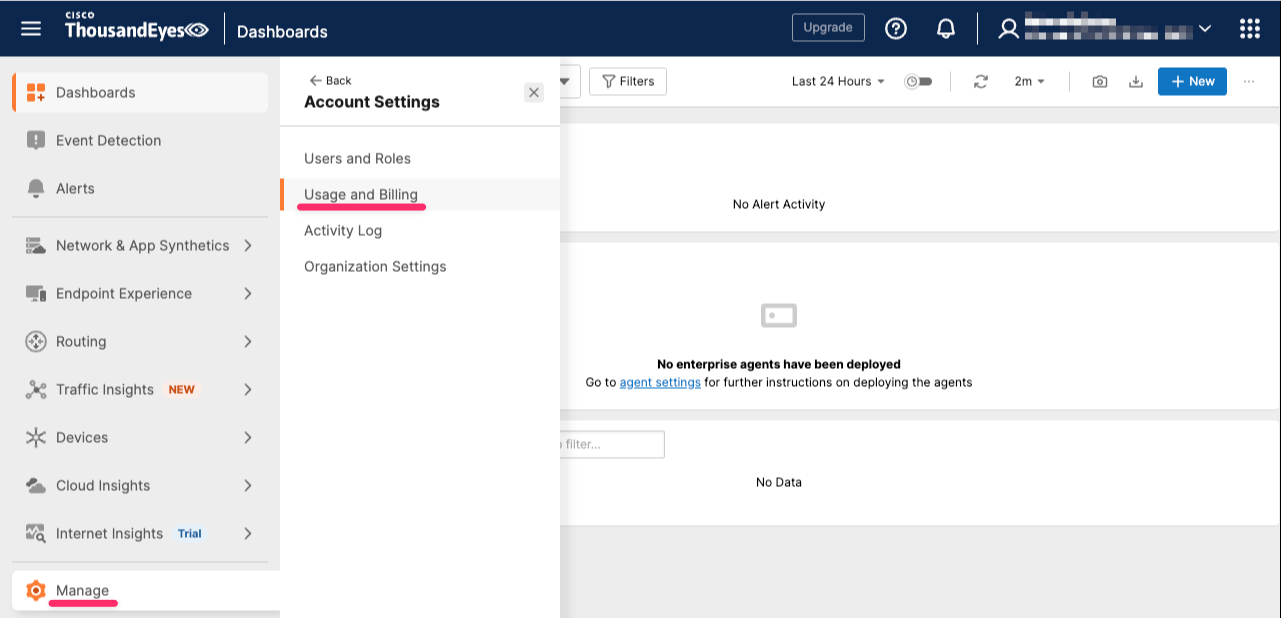Screen dimensions: 1281x618
Task: Click the No Data text
Action: click(x=779, y=483)
